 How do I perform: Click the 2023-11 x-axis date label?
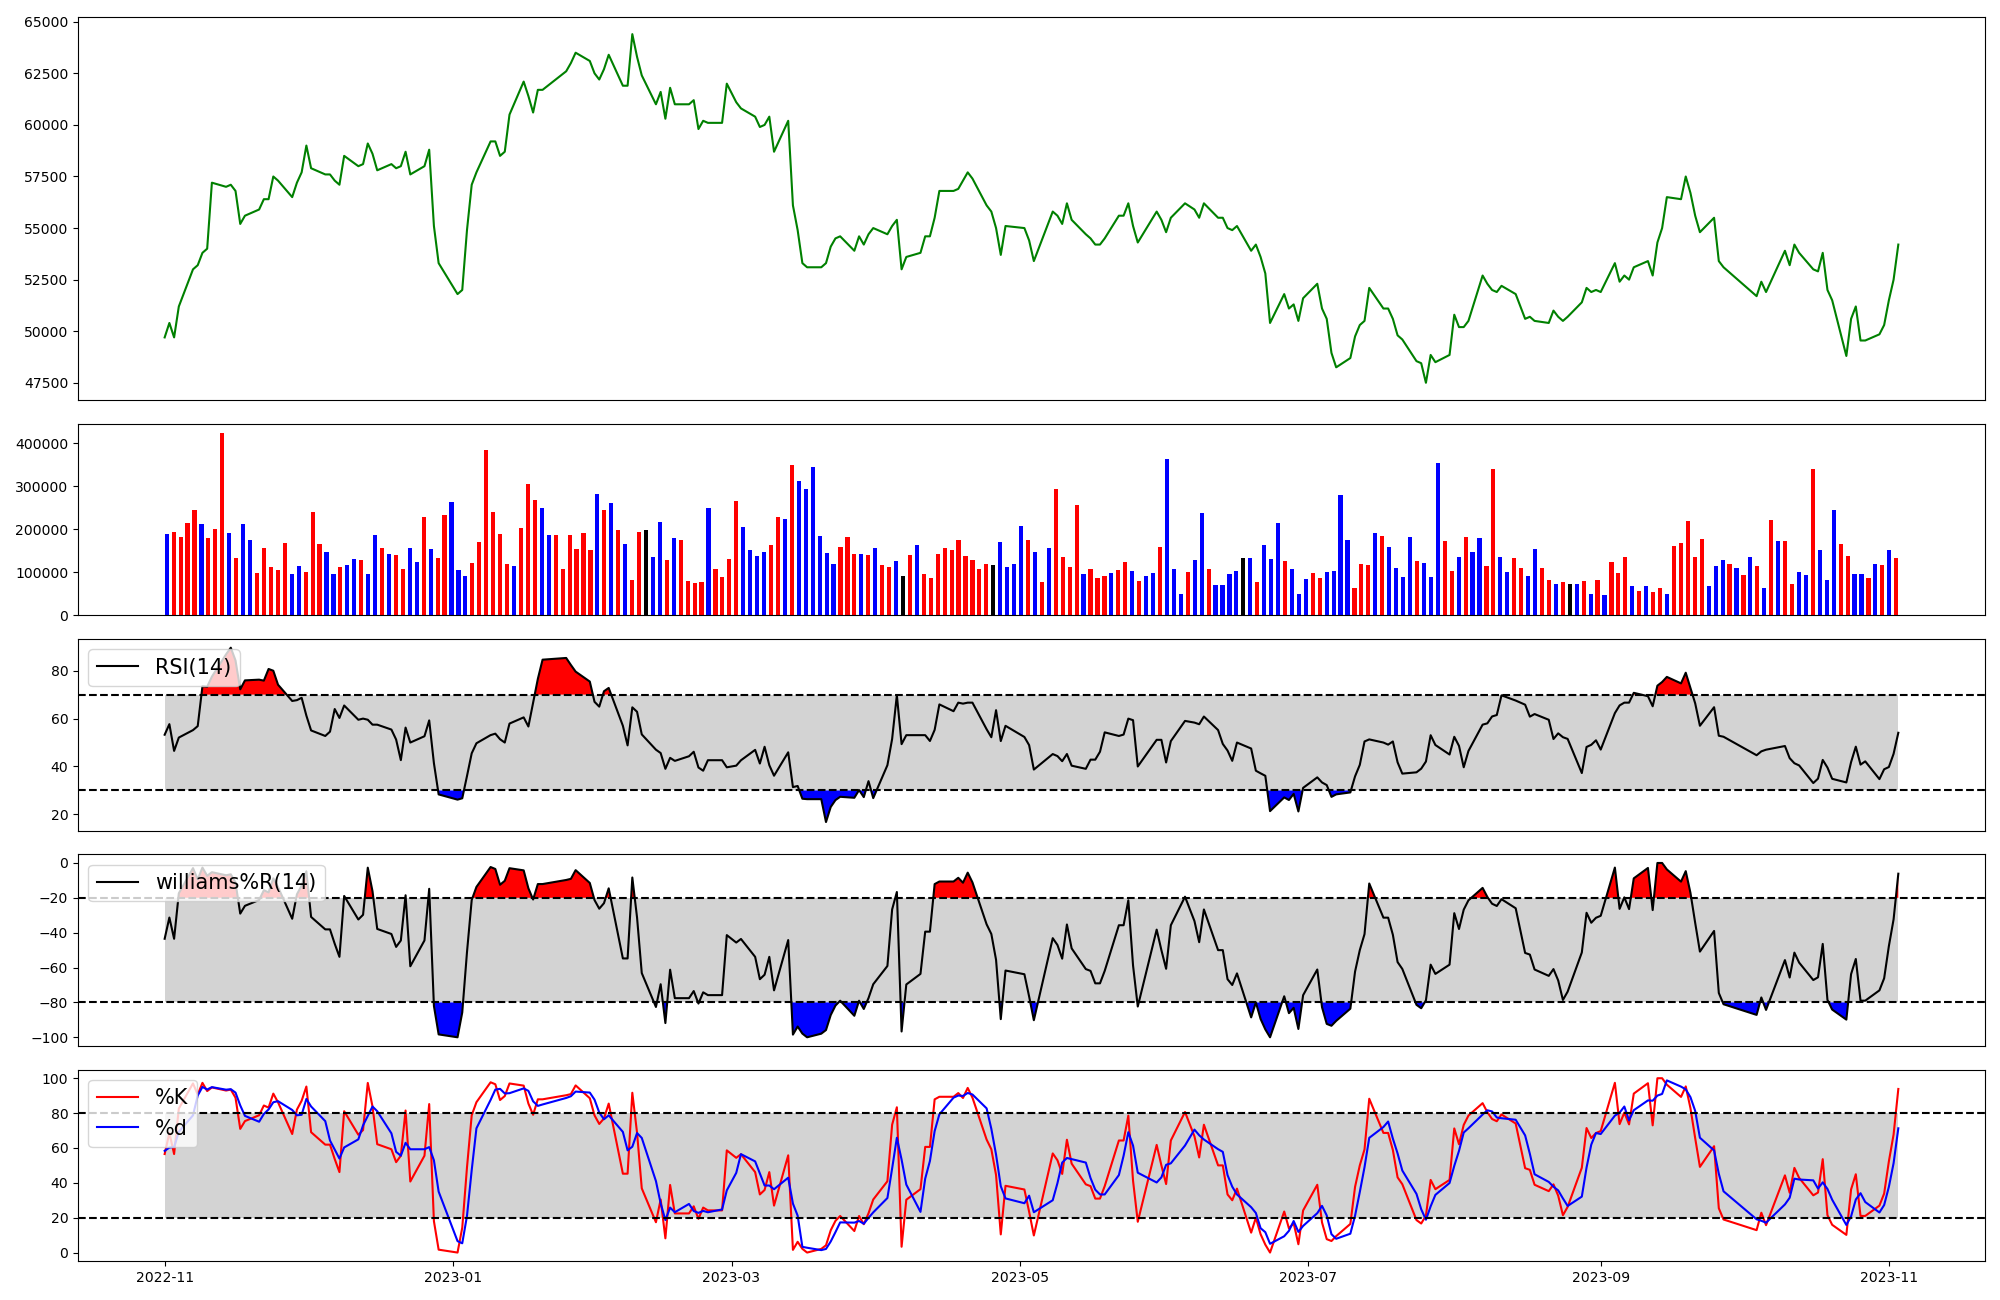1889,1277
